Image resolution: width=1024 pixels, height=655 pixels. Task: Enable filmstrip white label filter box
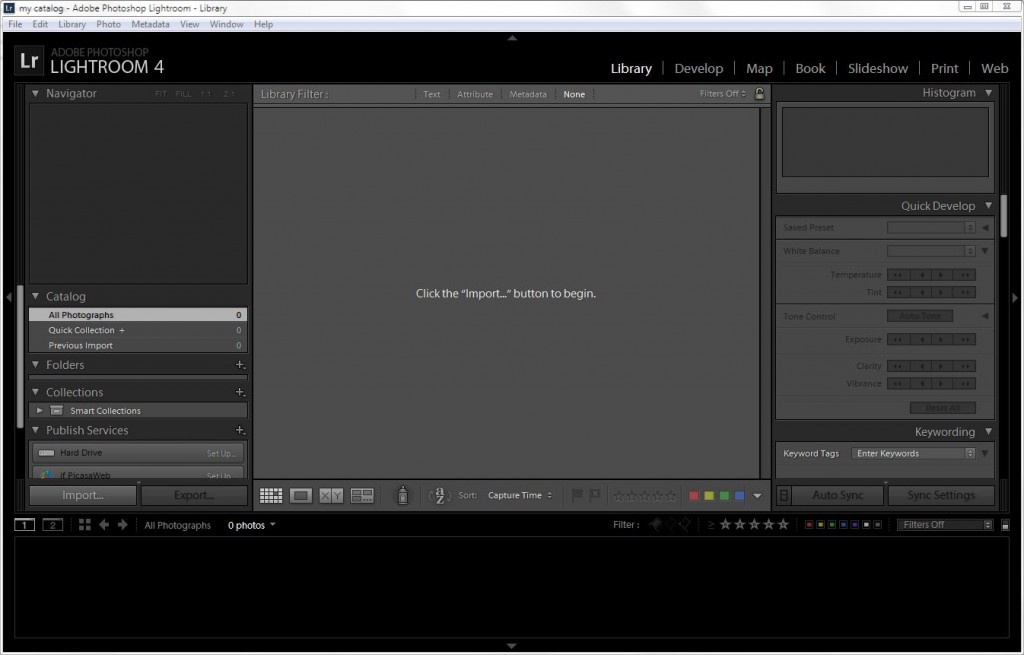coord(866,524)
